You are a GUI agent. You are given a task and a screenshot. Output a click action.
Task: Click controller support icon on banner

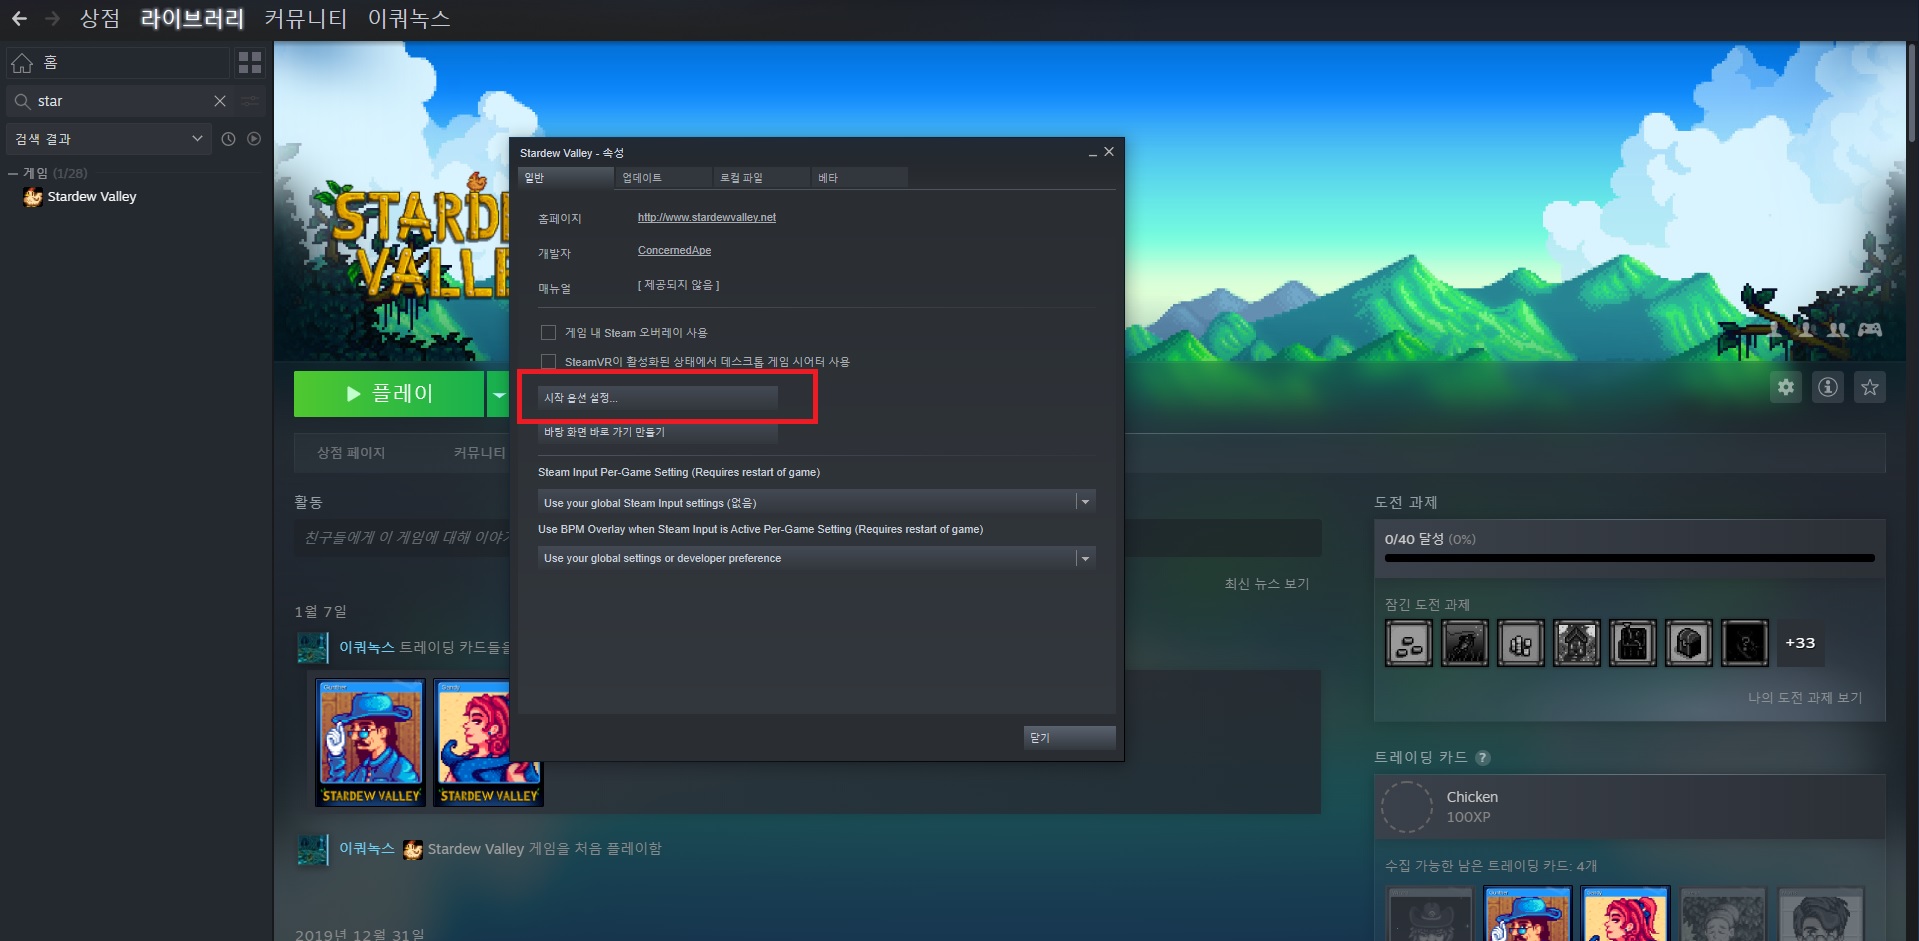(1870, 329)
